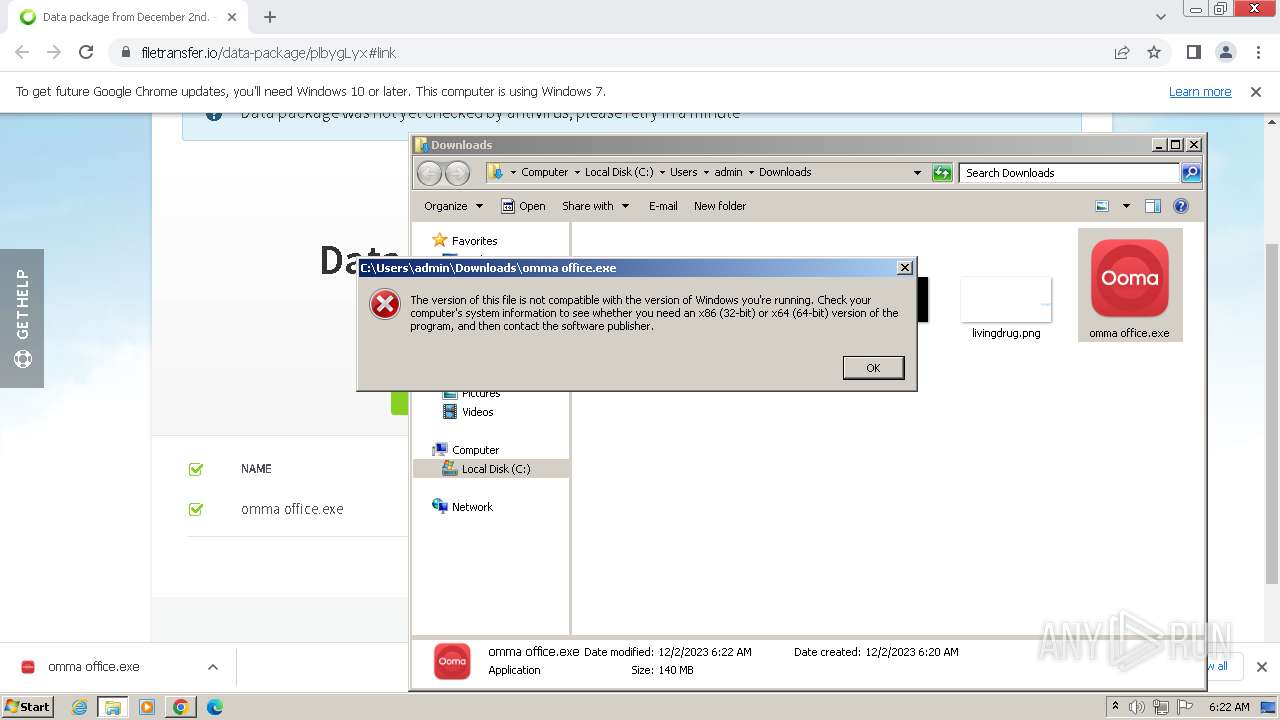Open the Share with menu
1280x720 pixels.
pos(596,206)
